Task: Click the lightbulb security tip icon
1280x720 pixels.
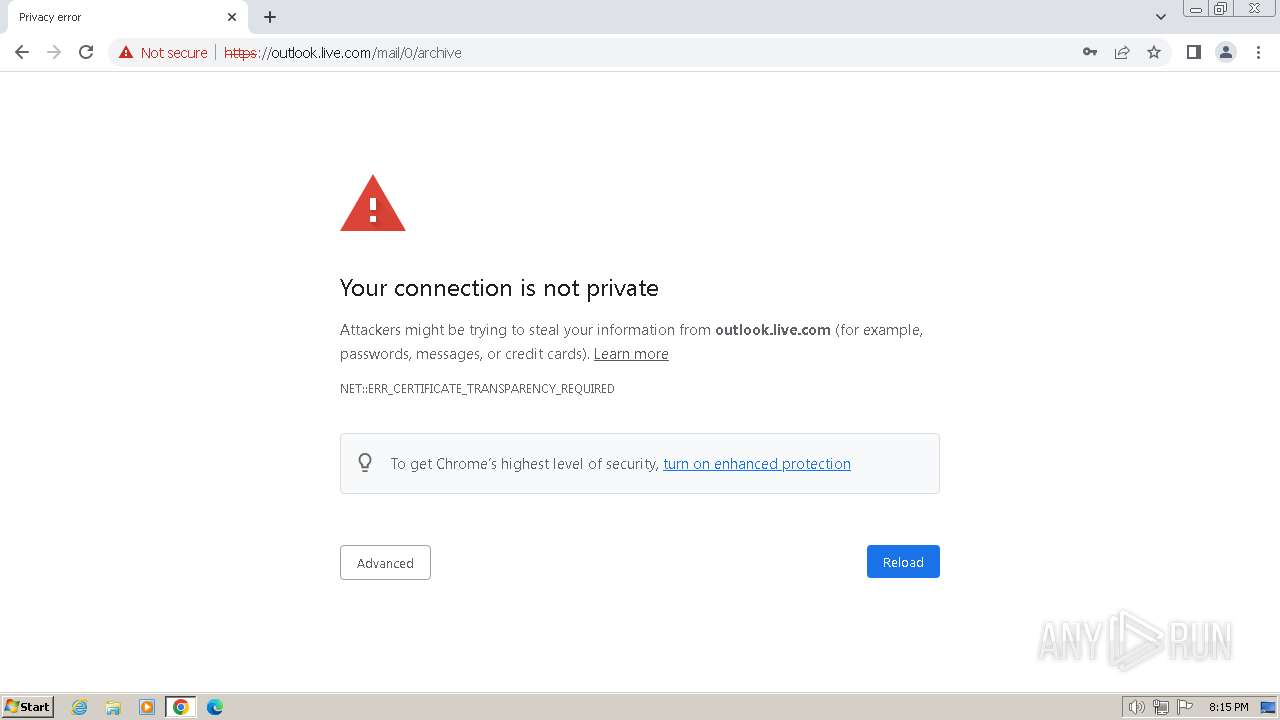Action: pyautogui.click(x=365, y=462)
